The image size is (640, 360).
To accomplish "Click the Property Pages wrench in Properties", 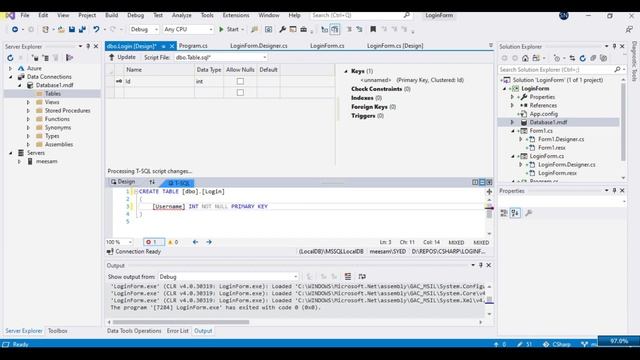I will (x=529, y=213).
